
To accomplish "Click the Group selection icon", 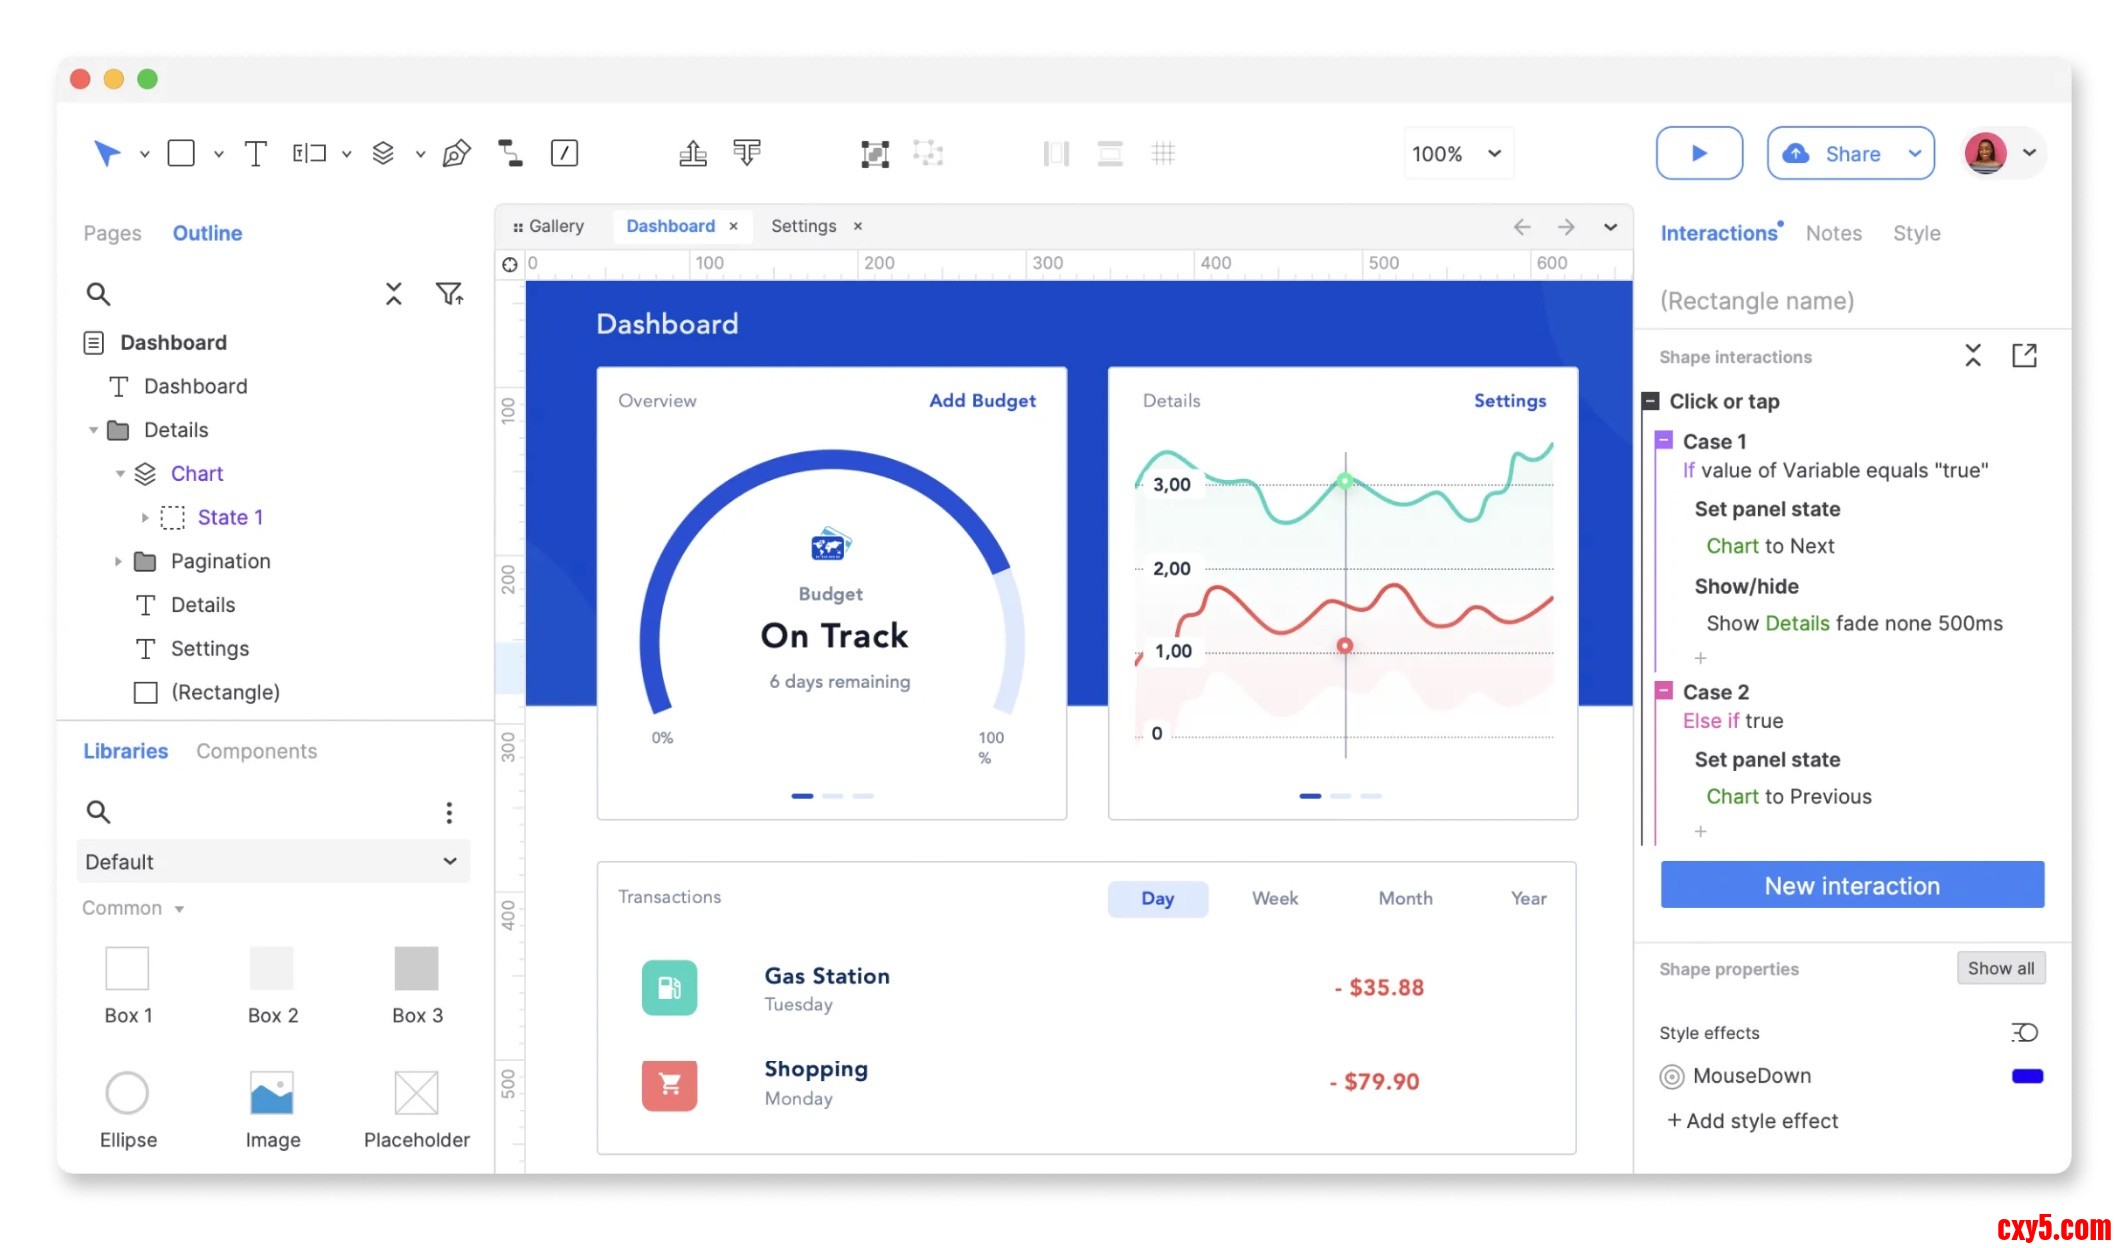I will click(875, 153).
